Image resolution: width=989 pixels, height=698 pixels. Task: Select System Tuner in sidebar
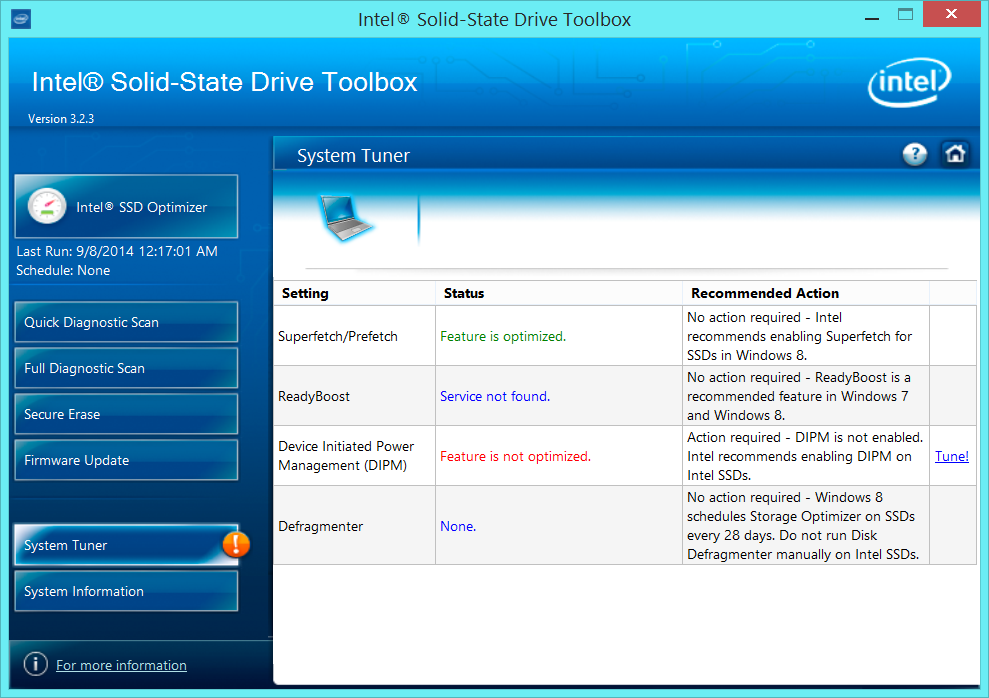(126, 545)
